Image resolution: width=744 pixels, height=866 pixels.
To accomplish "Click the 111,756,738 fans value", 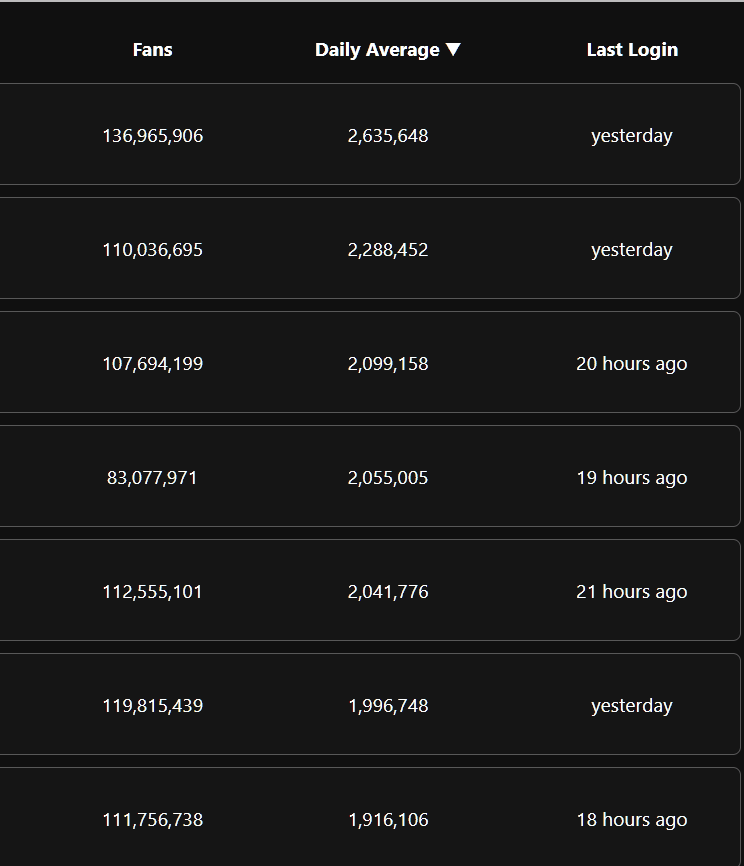I will coord(152,820).
